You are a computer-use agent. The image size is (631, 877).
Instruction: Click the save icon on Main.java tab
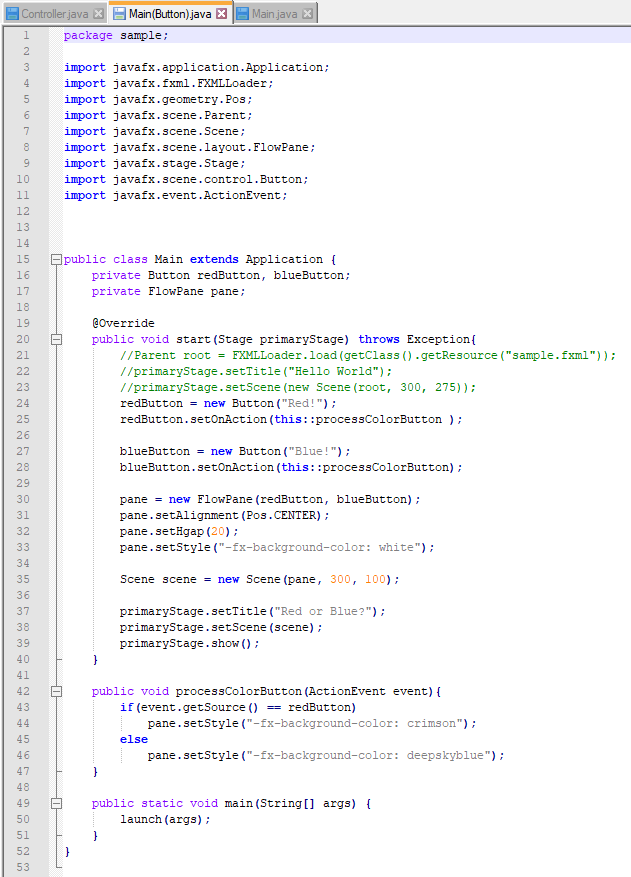(242, 14)
